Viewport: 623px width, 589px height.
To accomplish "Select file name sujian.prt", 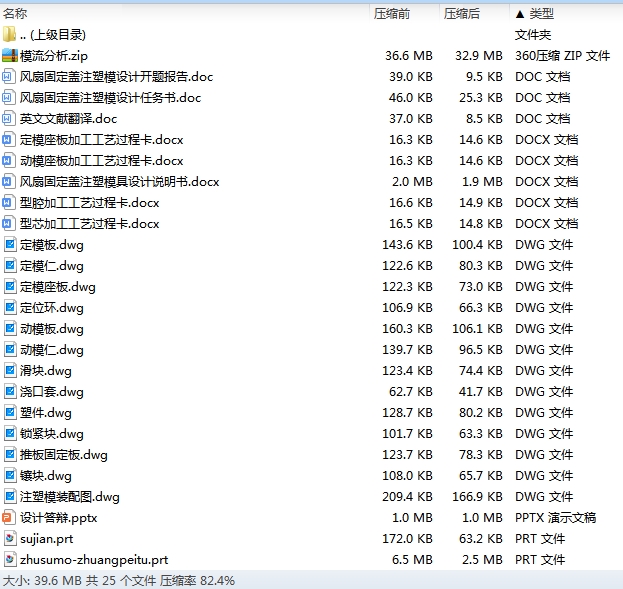I will click(x=46, y=539).
